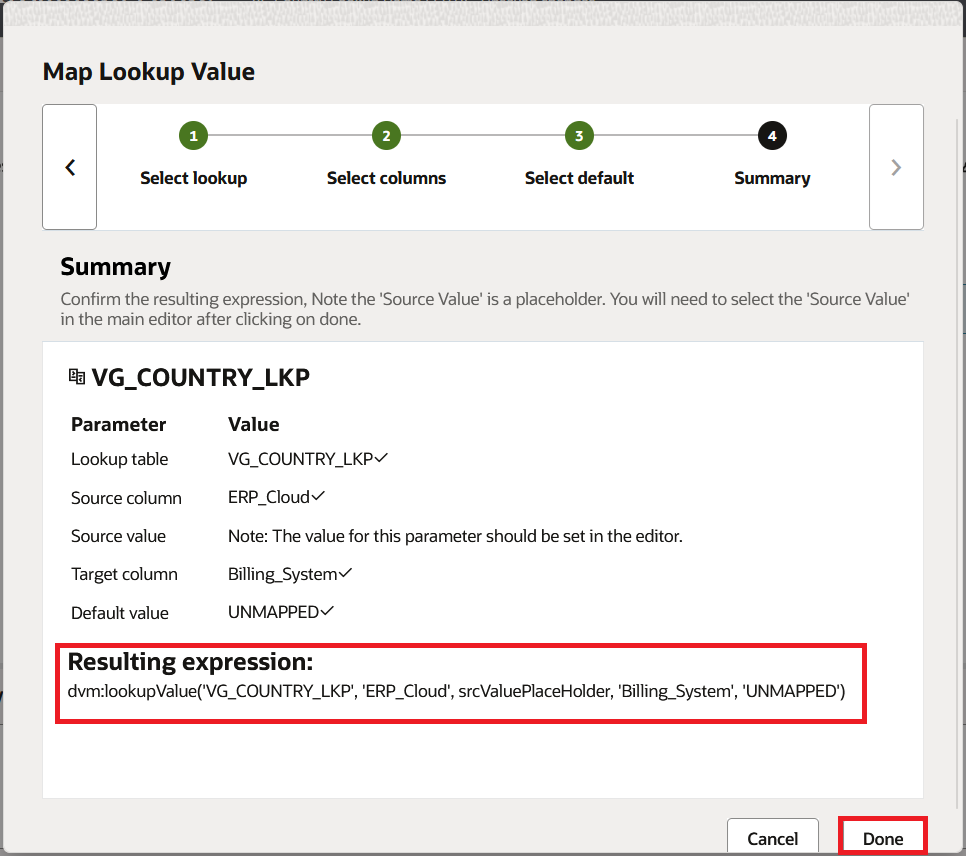Select the Summary step label
The height and width of the screenshot is (856, 966).
tap(772, 178)
